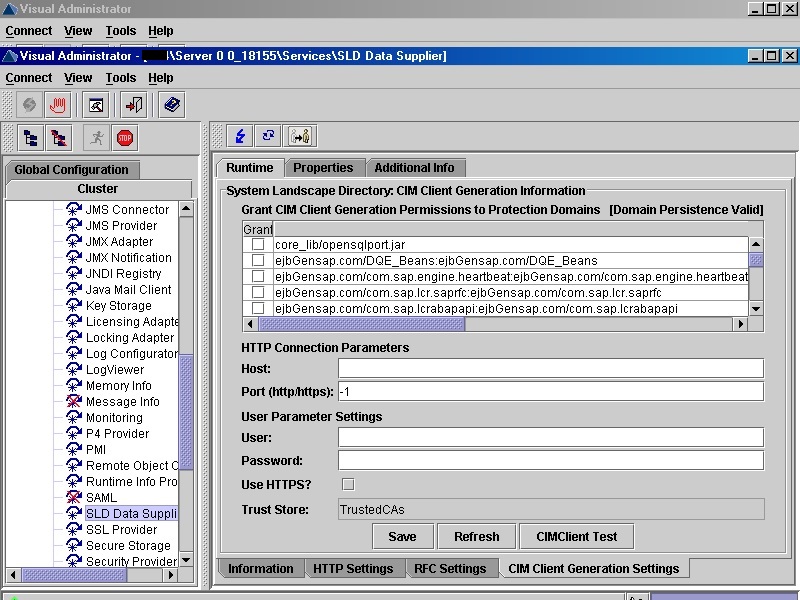Click the Cluster tab header

[97, 189]
